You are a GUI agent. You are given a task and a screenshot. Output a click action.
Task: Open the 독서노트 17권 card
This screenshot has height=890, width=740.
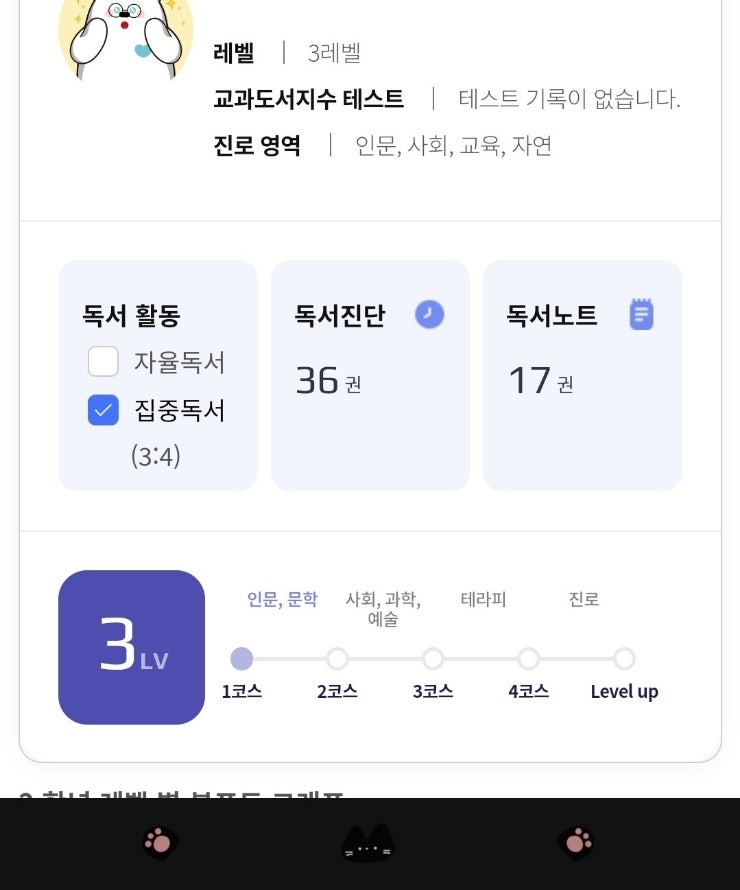[x=582, y=376]
